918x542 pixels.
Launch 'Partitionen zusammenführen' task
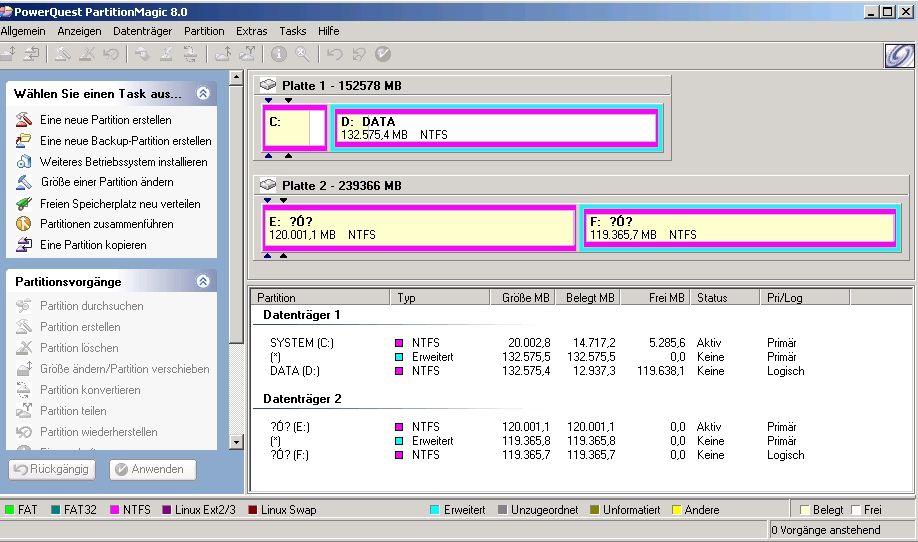[x=106, y=224]
